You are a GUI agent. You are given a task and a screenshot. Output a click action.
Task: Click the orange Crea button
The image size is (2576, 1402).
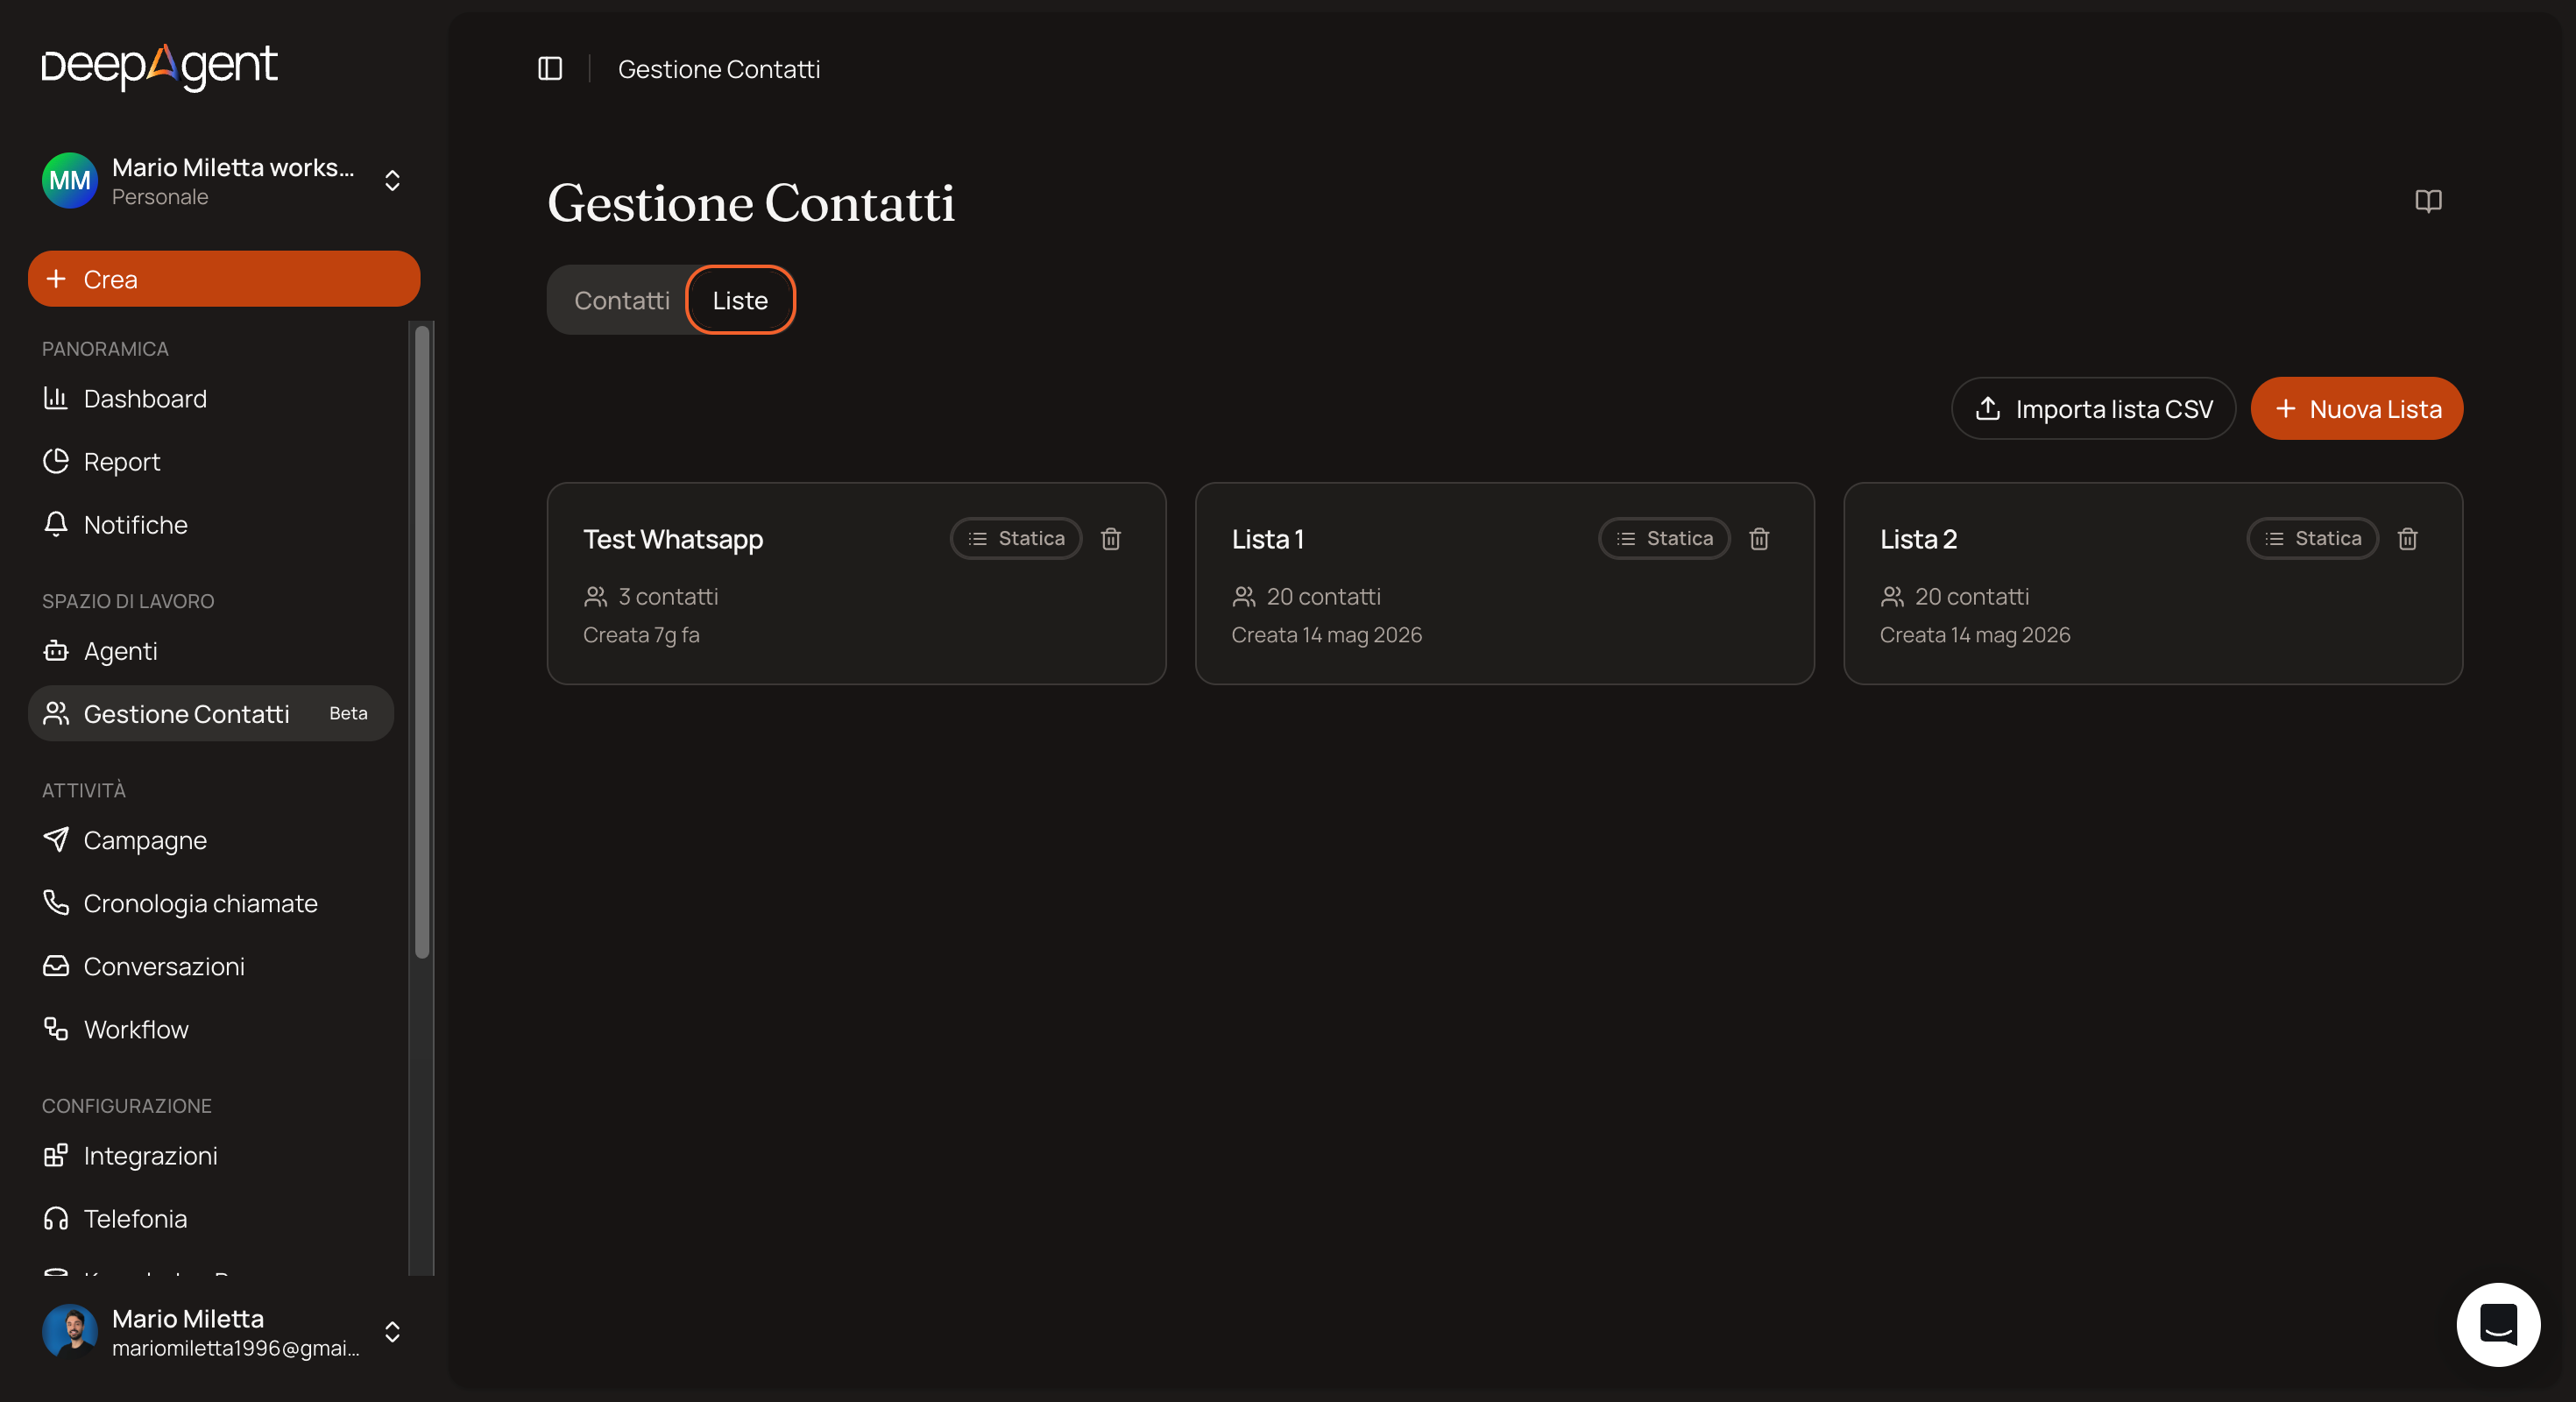[224, 279]
